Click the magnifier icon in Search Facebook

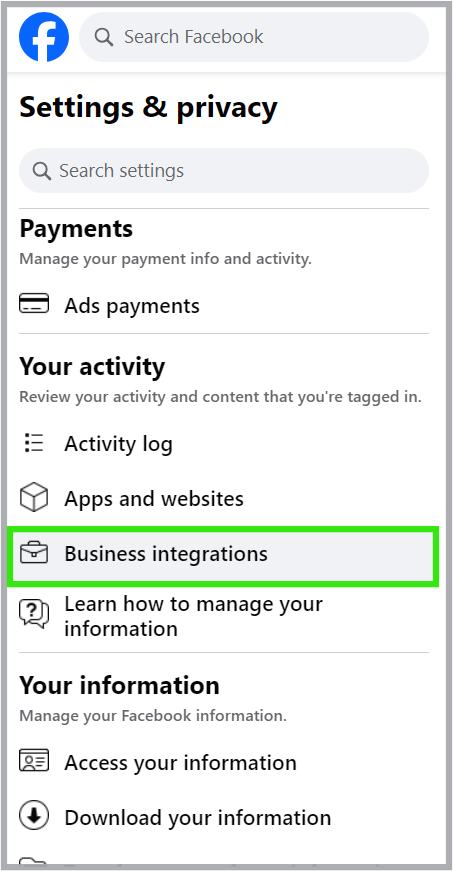(x=104, y=37)
